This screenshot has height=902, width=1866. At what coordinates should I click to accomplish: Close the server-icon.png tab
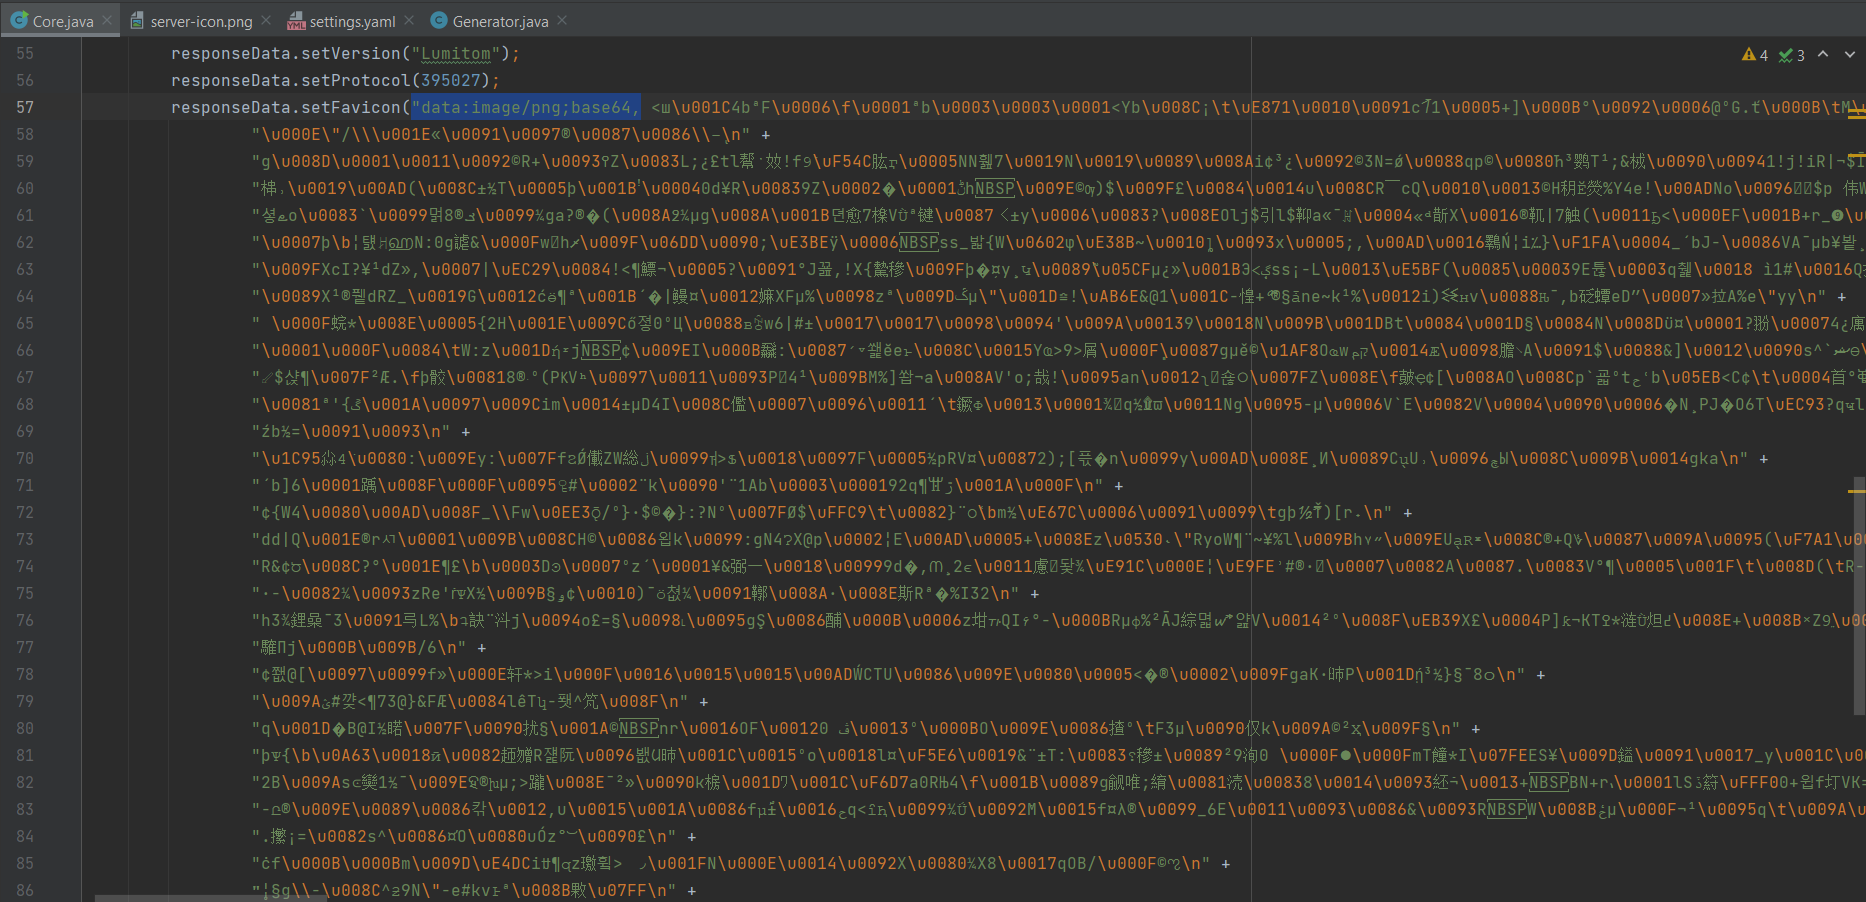[x=265, y=19]
